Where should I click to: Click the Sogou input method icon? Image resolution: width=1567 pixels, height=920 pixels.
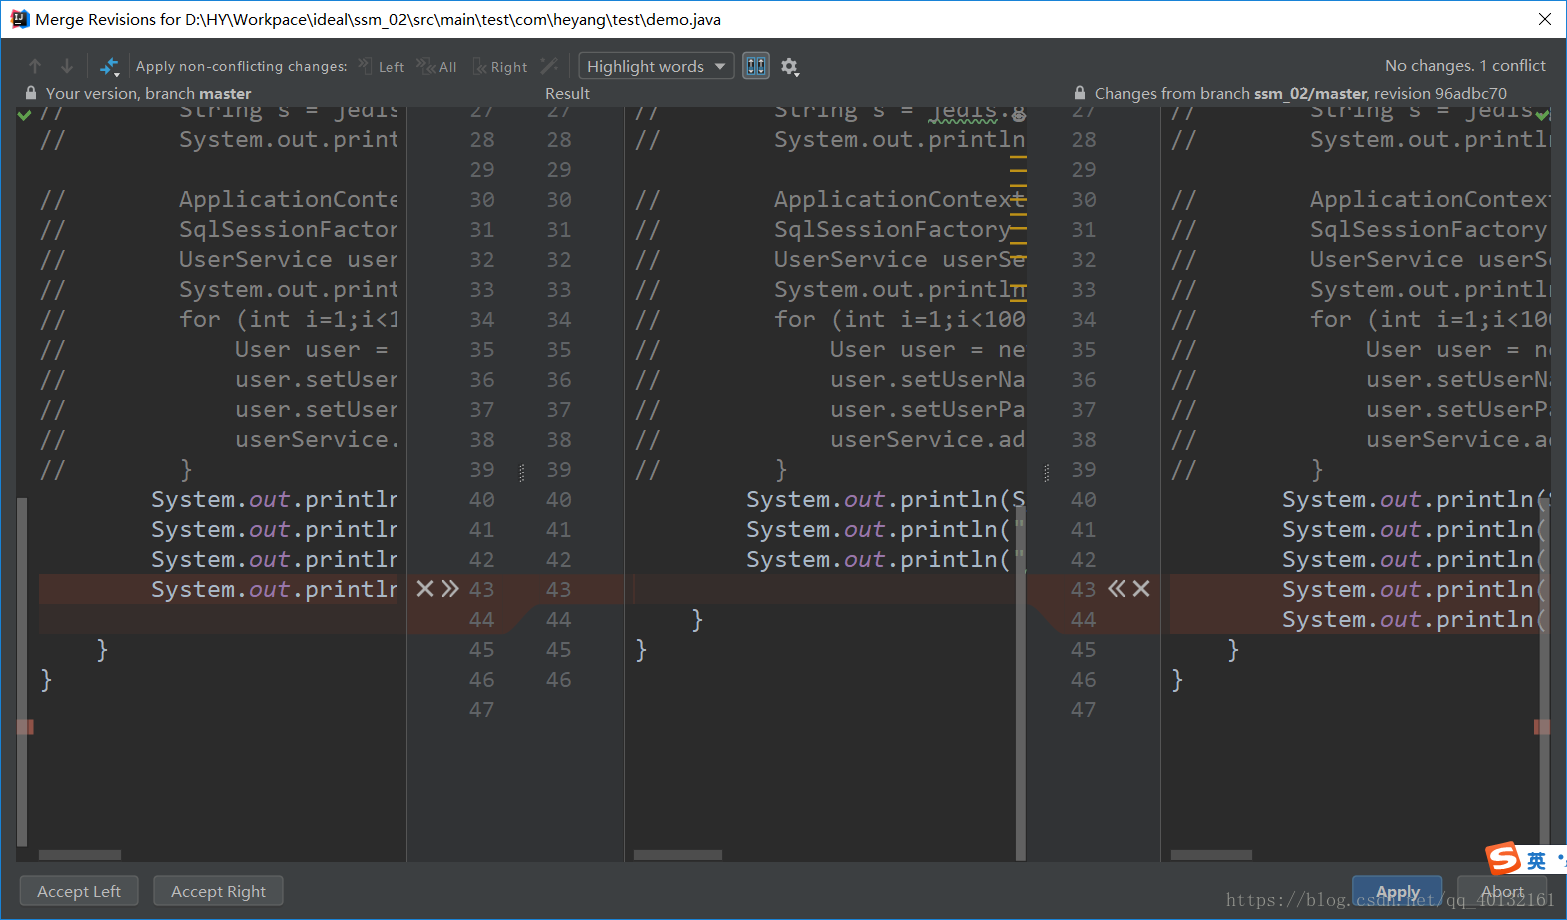(1503, 858)
